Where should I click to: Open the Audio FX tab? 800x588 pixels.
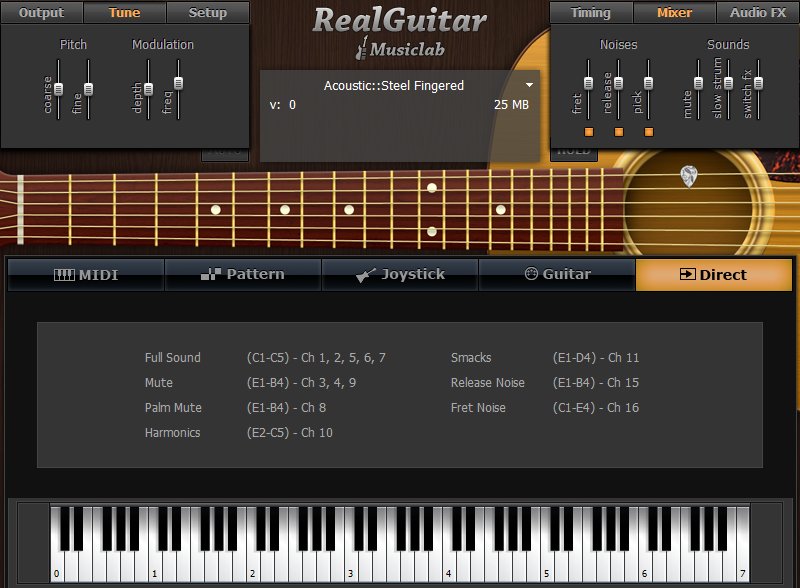pos(759,13)
